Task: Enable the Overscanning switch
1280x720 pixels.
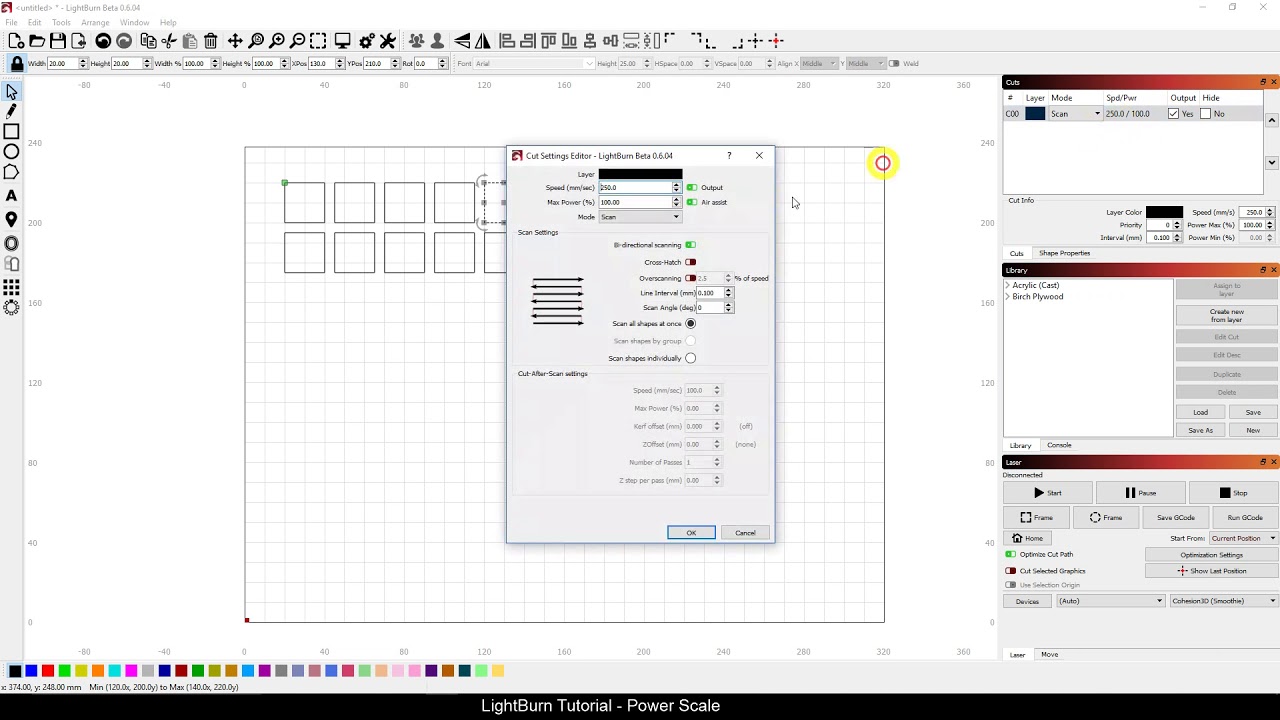Action: [690, 278]
